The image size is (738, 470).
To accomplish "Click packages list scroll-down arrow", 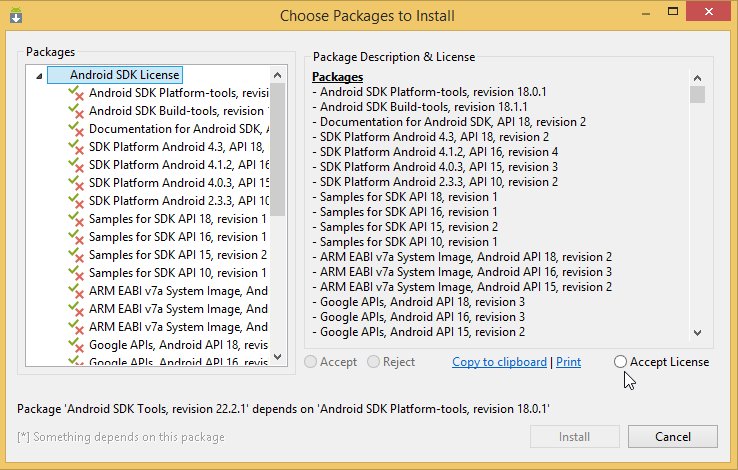I will pyautogui.click(x=278, y=357).
